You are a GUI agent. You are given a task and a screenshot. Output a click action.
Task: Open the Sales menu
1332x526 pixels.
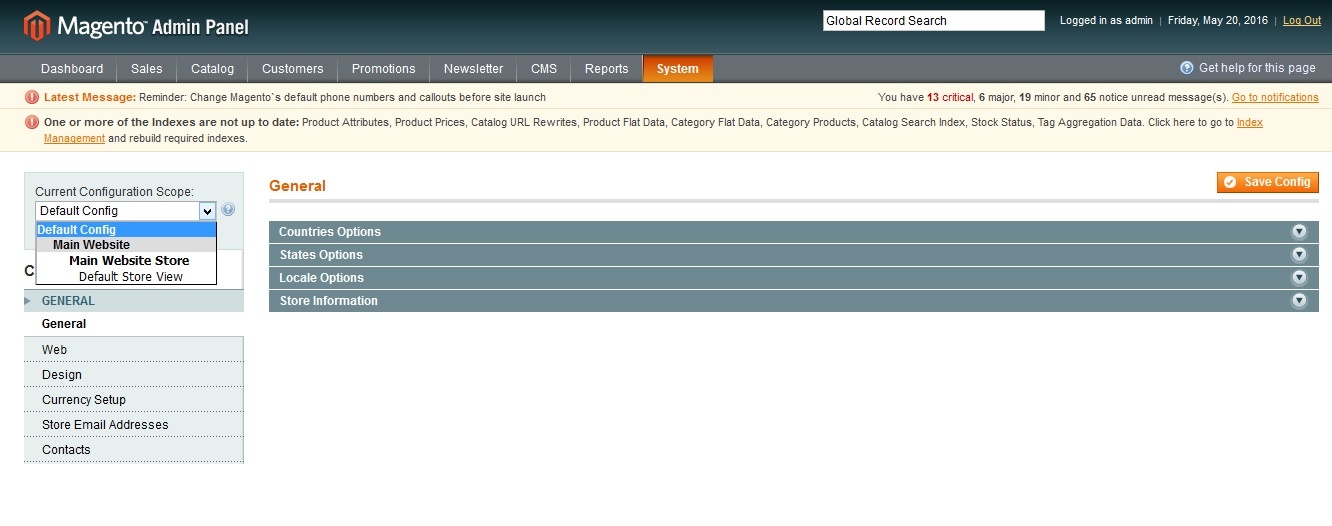(x=147, y=69)
